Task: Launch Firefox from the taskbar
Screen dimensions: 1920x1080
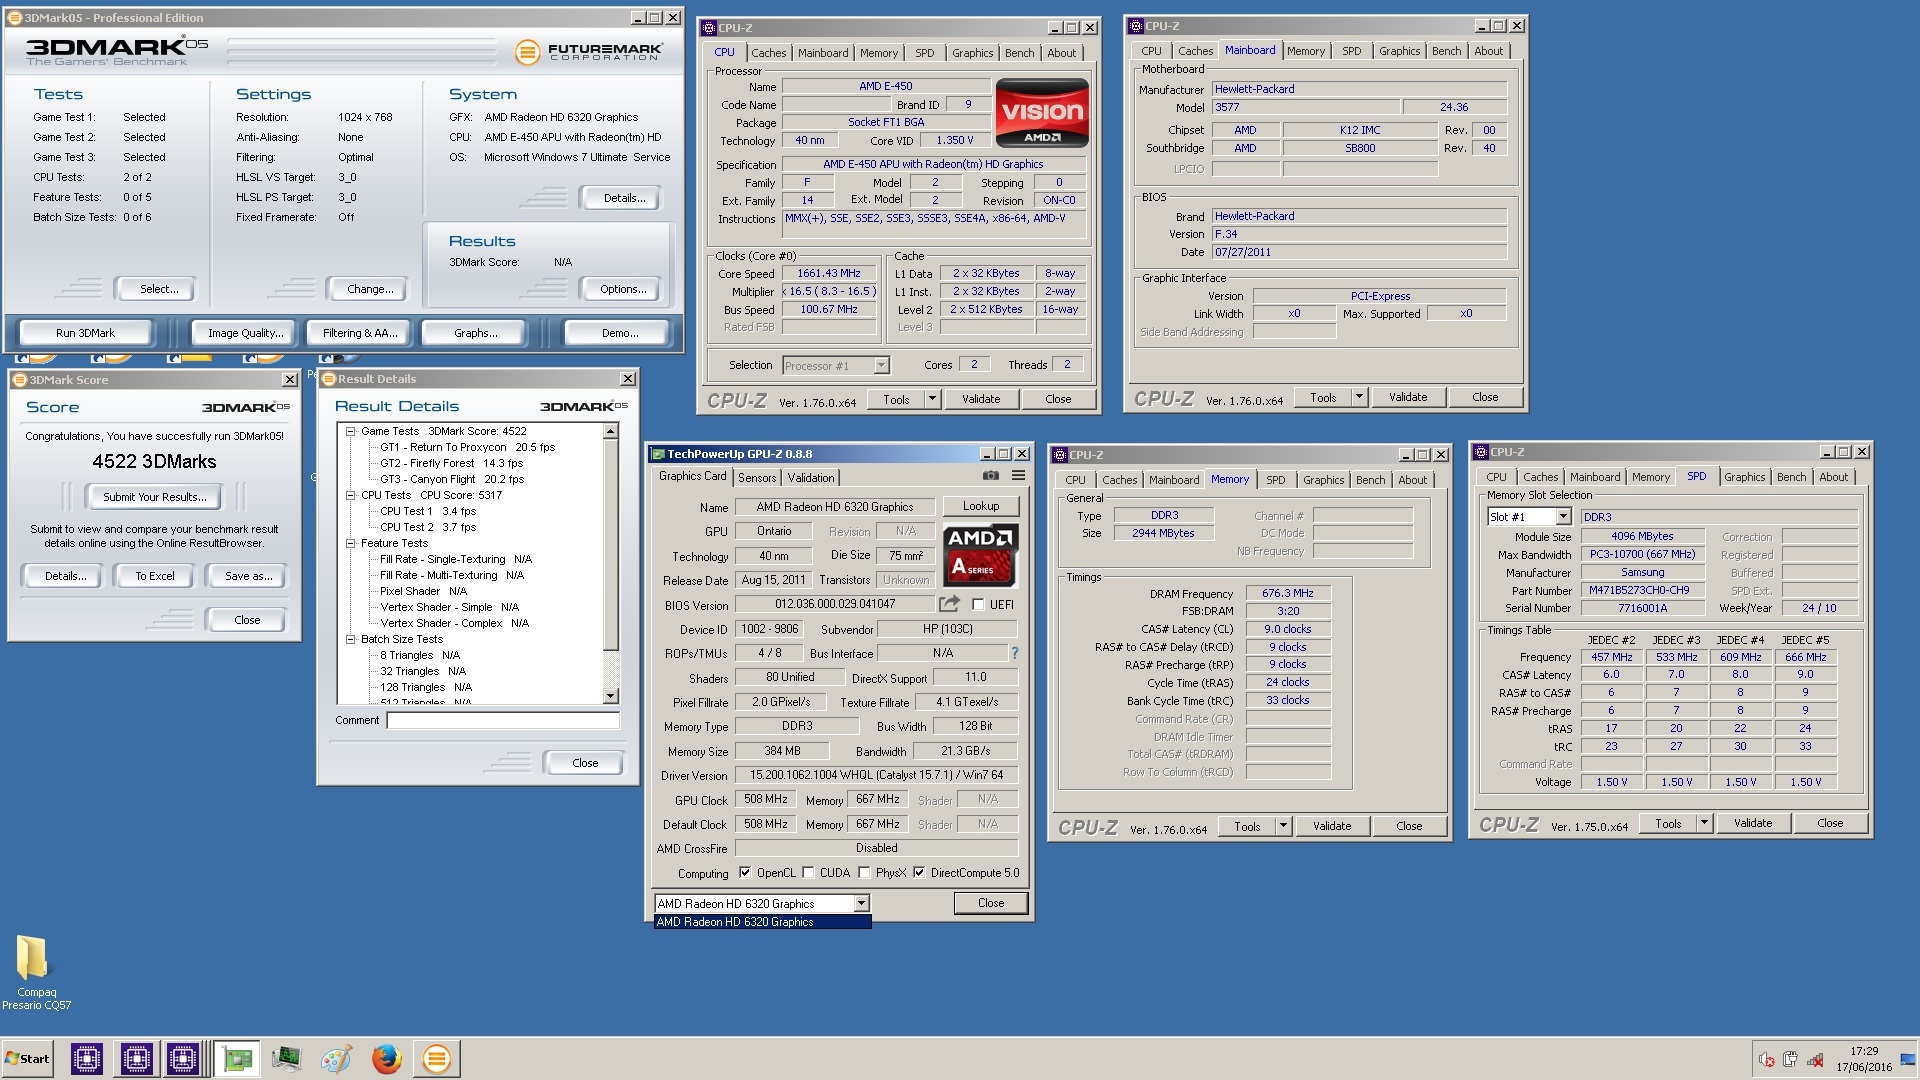Action: pos(386,1059)
